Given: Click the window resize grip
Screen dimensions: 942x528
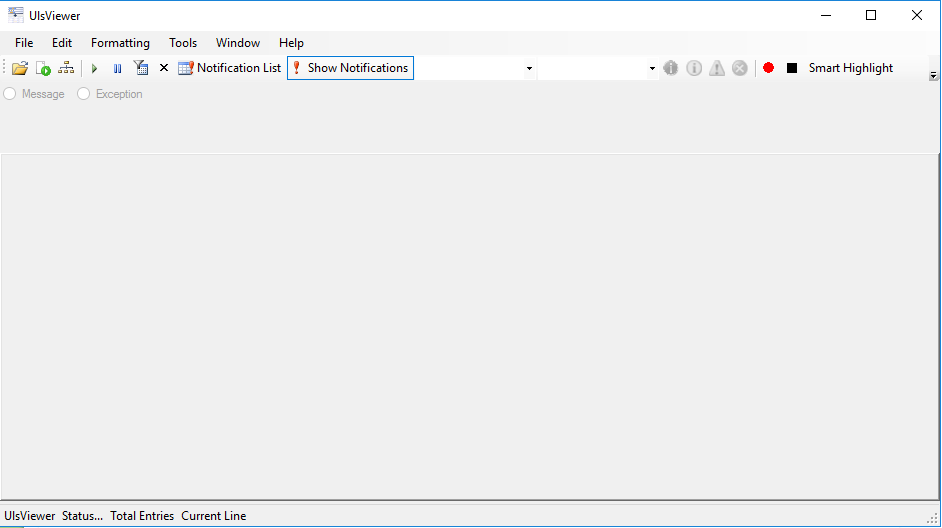Looking at the screenshot, I should click(x=932, y=518).
